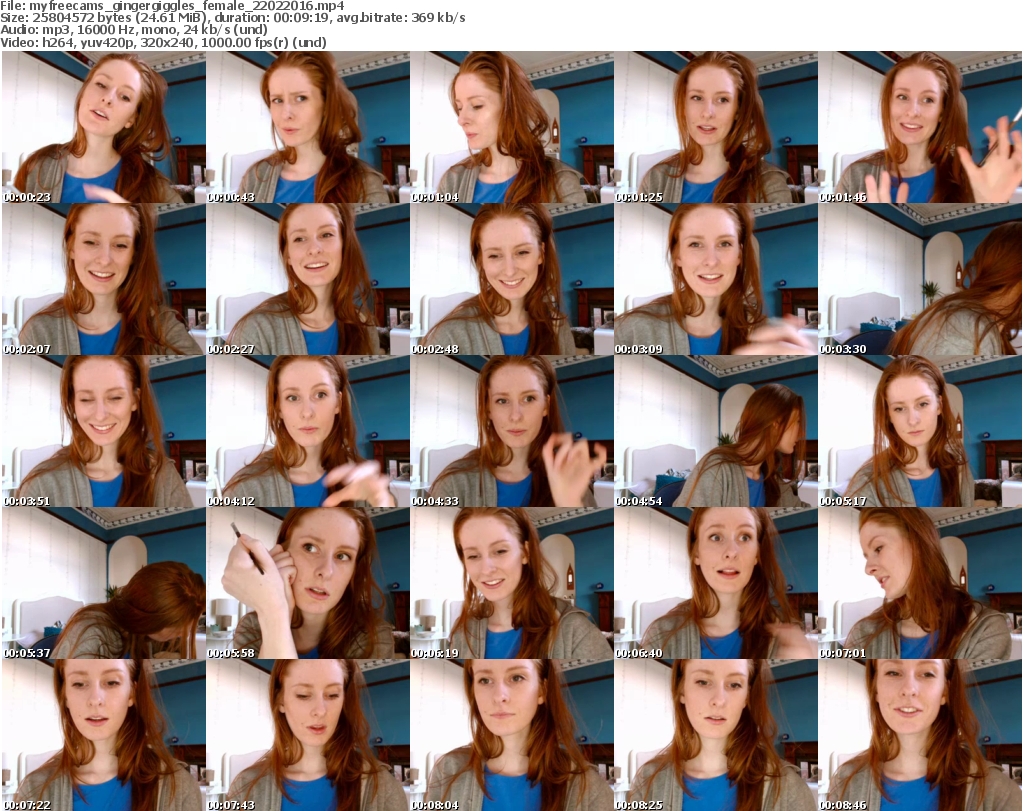Click the Video h264 info line
This screenshot has height=811, width=1024.
[x=163, y=42]
